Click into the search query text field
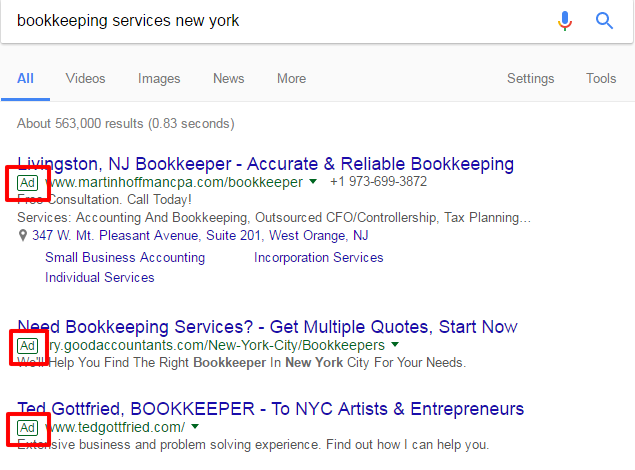 279,21
